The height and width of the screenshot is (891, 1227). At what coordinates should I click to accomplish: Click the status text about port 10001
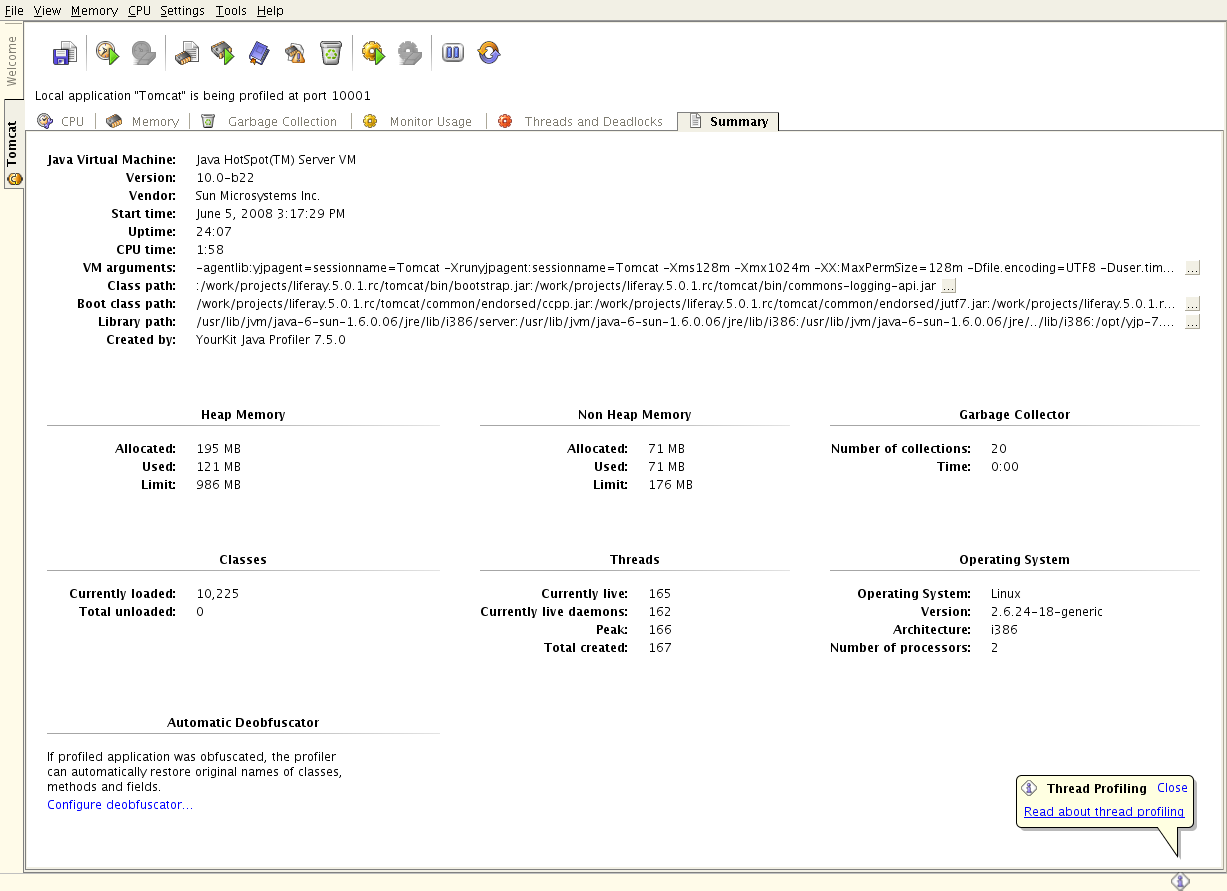click(x=203, y=96)
